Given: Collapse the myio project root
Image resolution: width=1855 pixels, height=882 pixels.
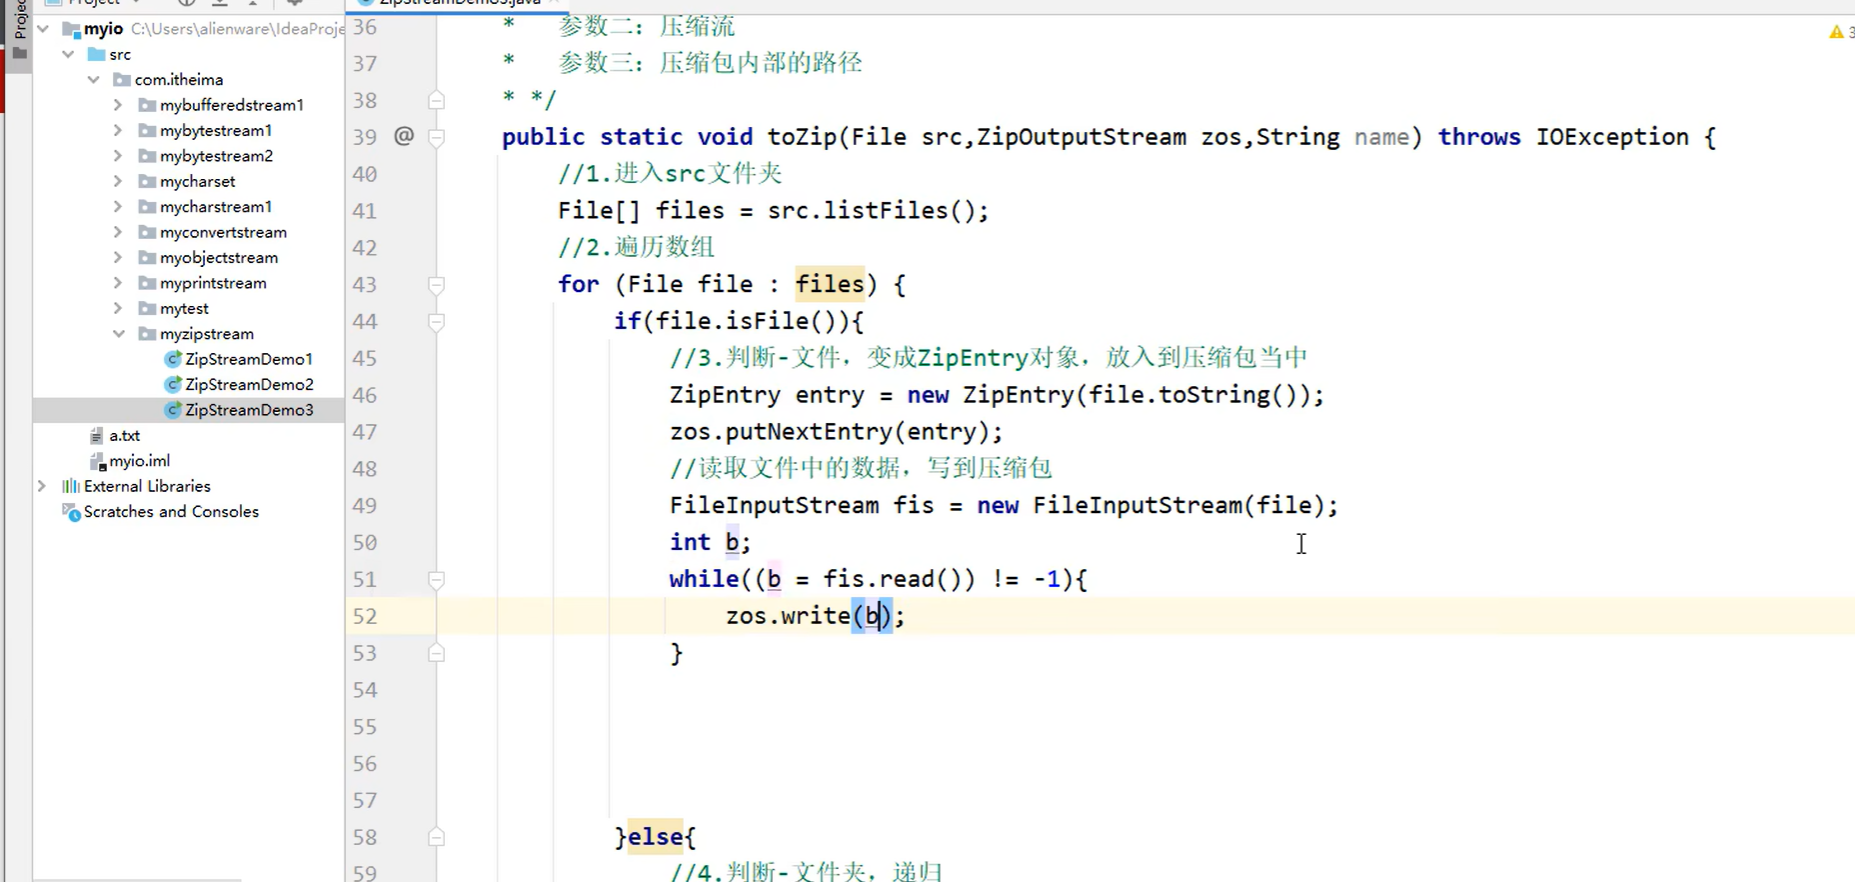Looking at the screenshot, I should (x=43, y=29).
